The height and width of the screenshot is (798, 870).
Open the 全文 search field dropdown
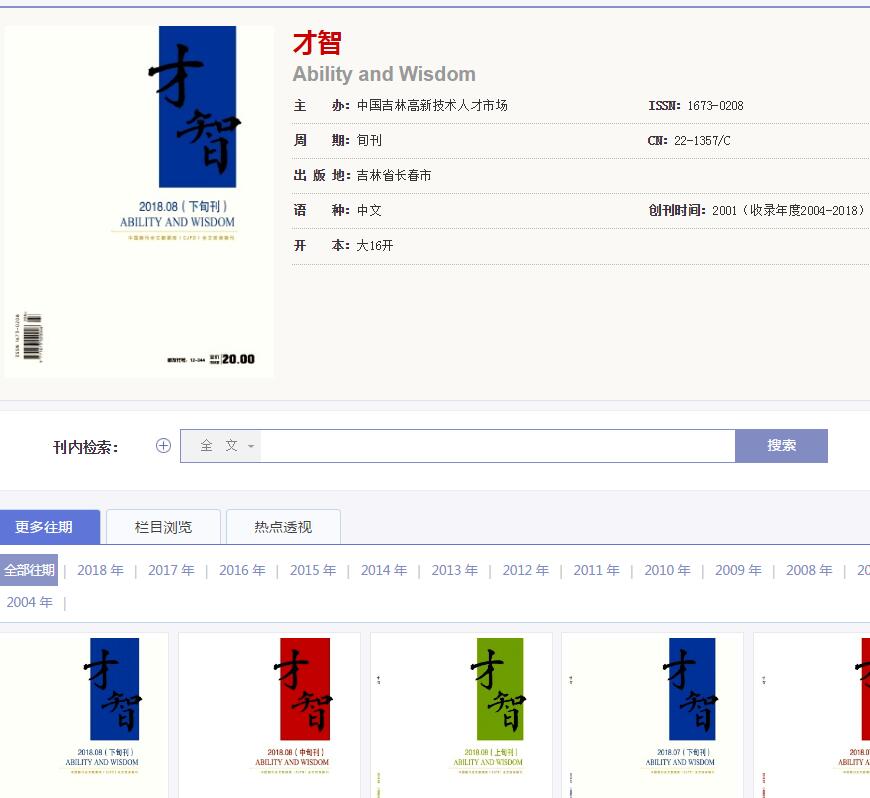[221, 446]
